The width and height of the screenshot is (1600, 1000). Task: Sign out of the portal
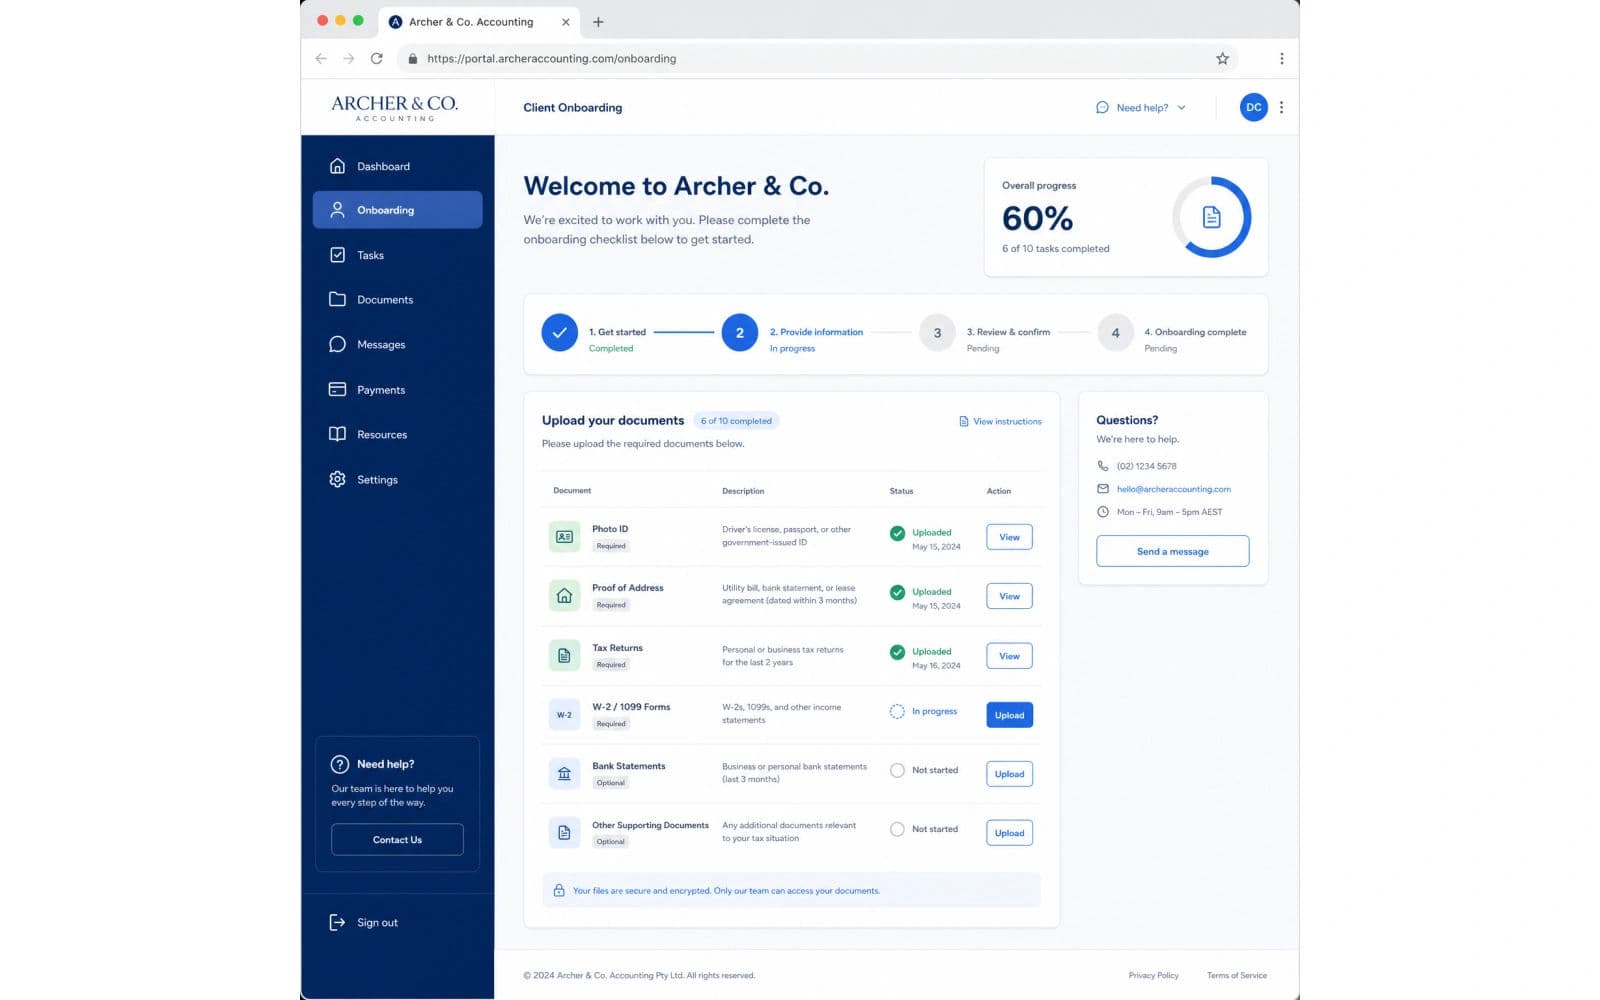point(364,923)
